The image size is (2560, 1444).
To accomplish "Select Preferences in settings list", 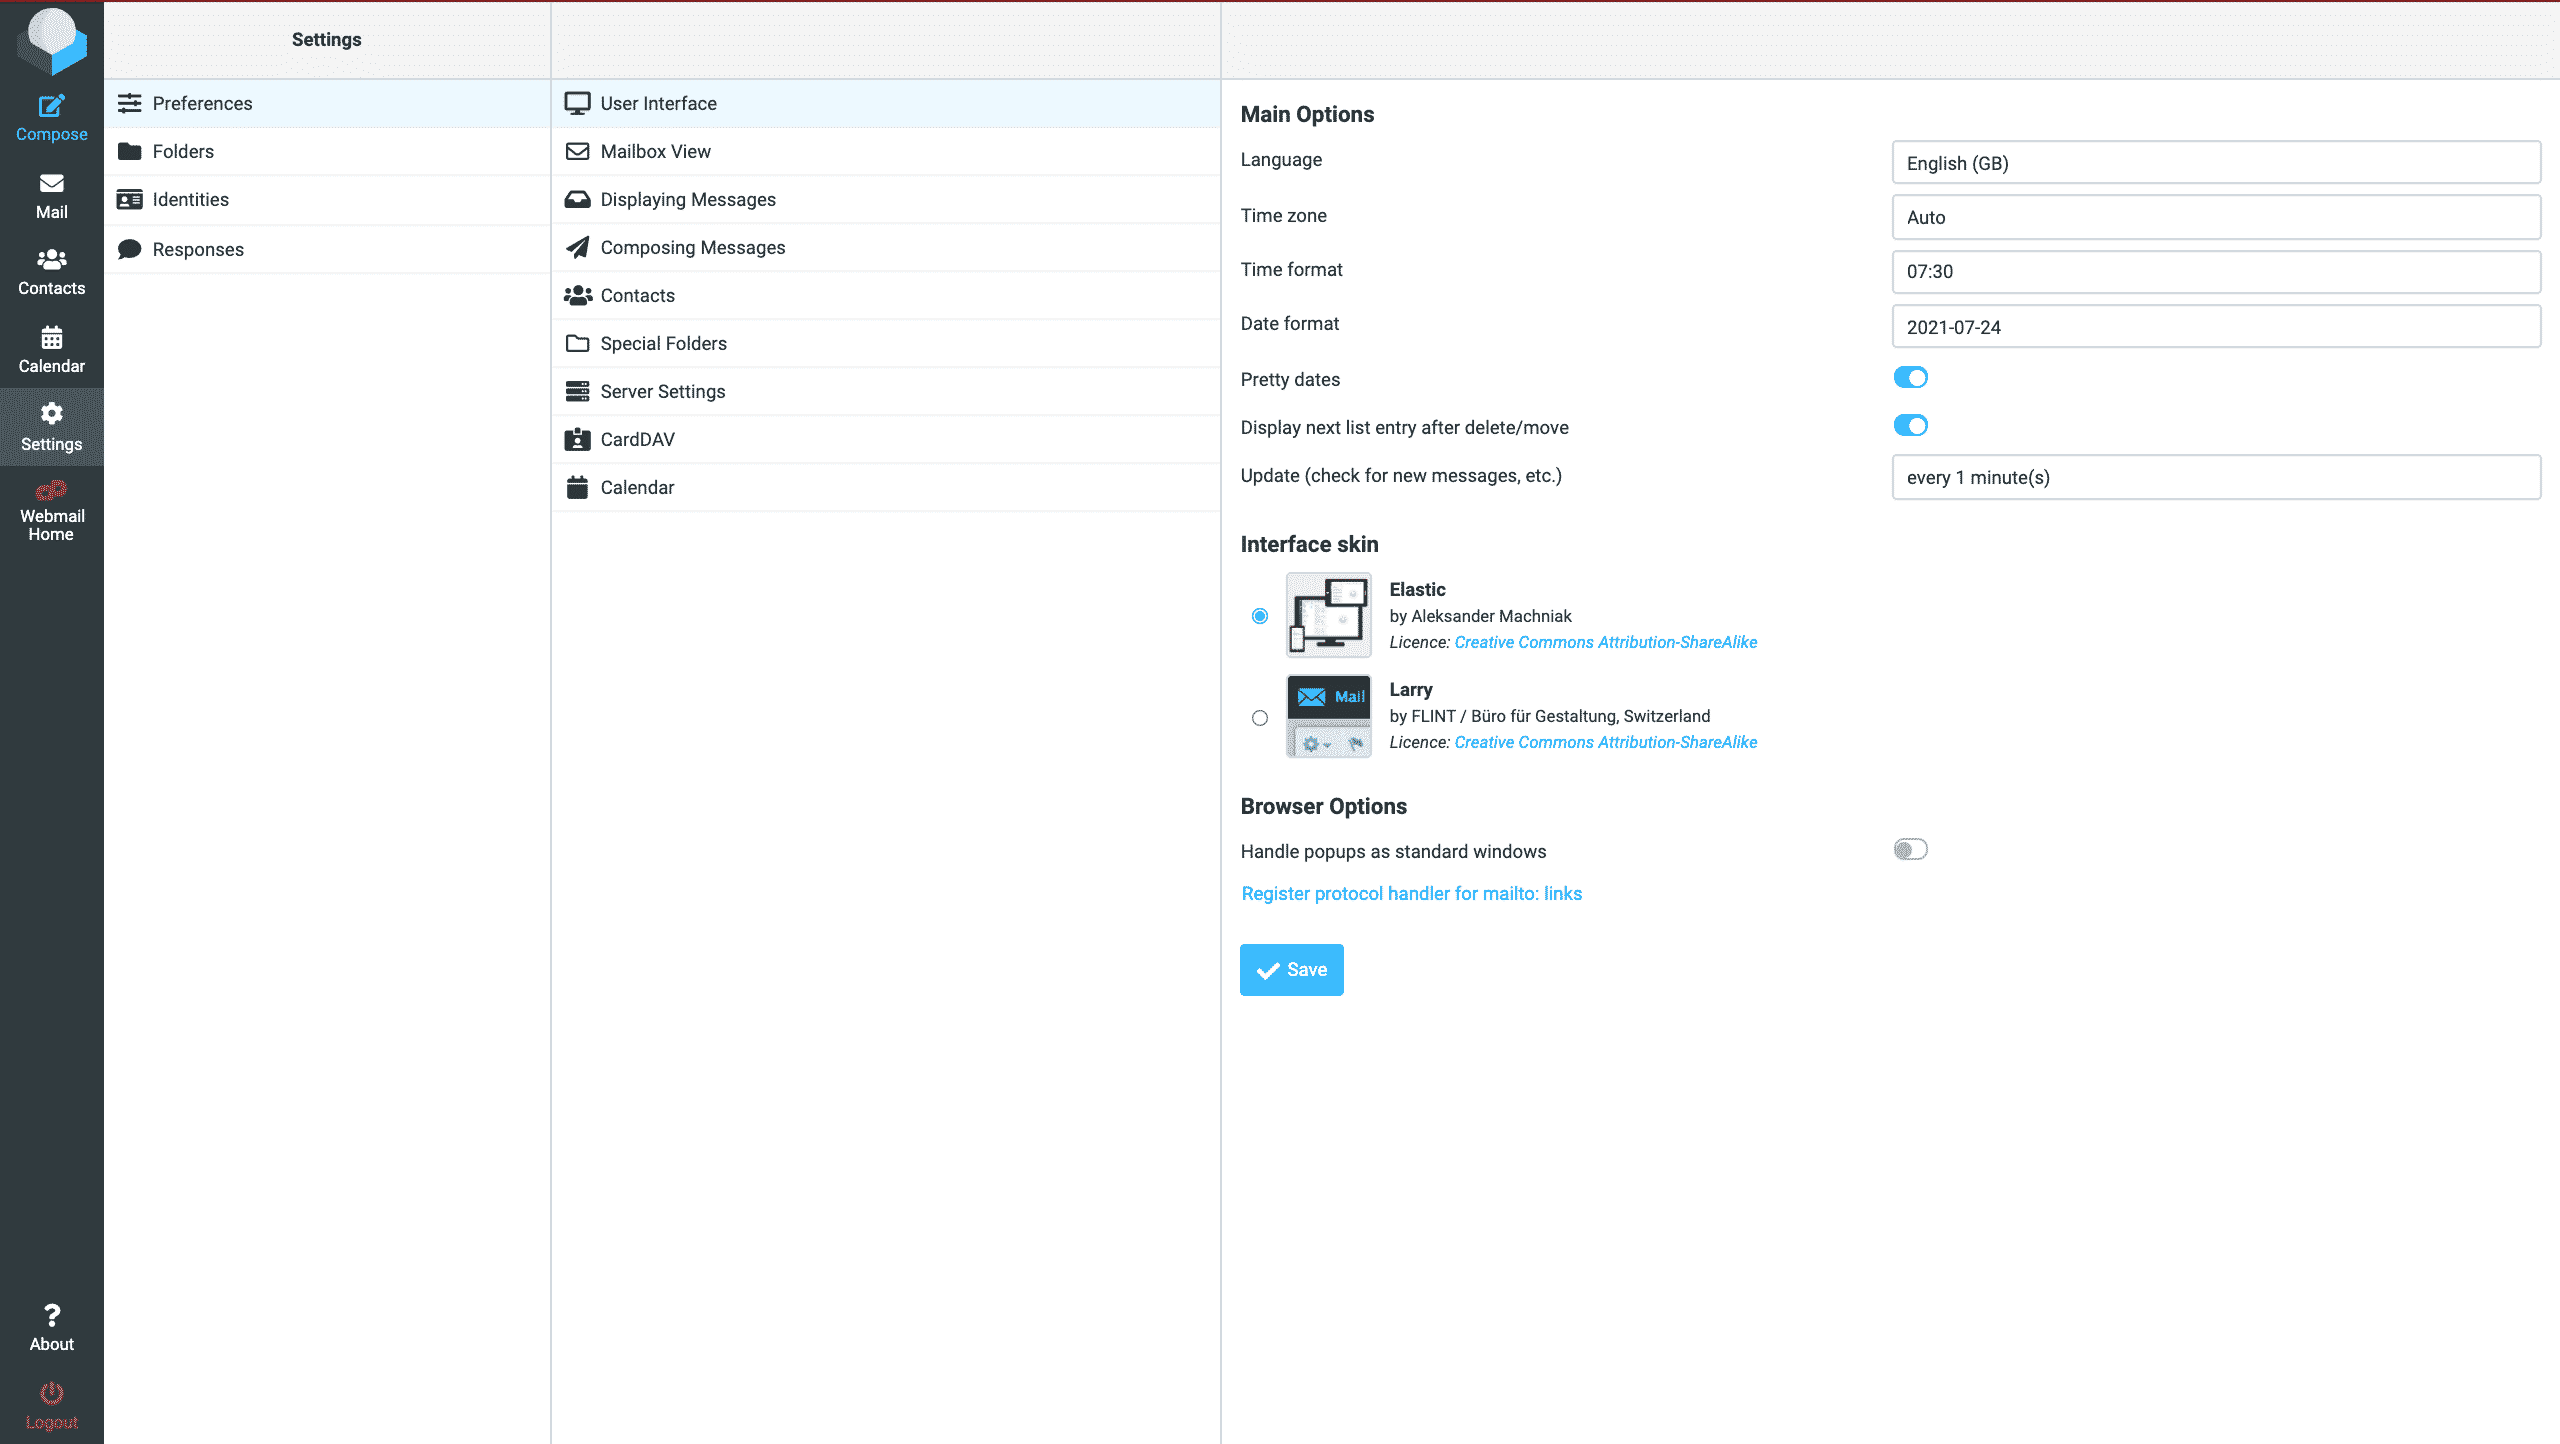I will [327, 103].
